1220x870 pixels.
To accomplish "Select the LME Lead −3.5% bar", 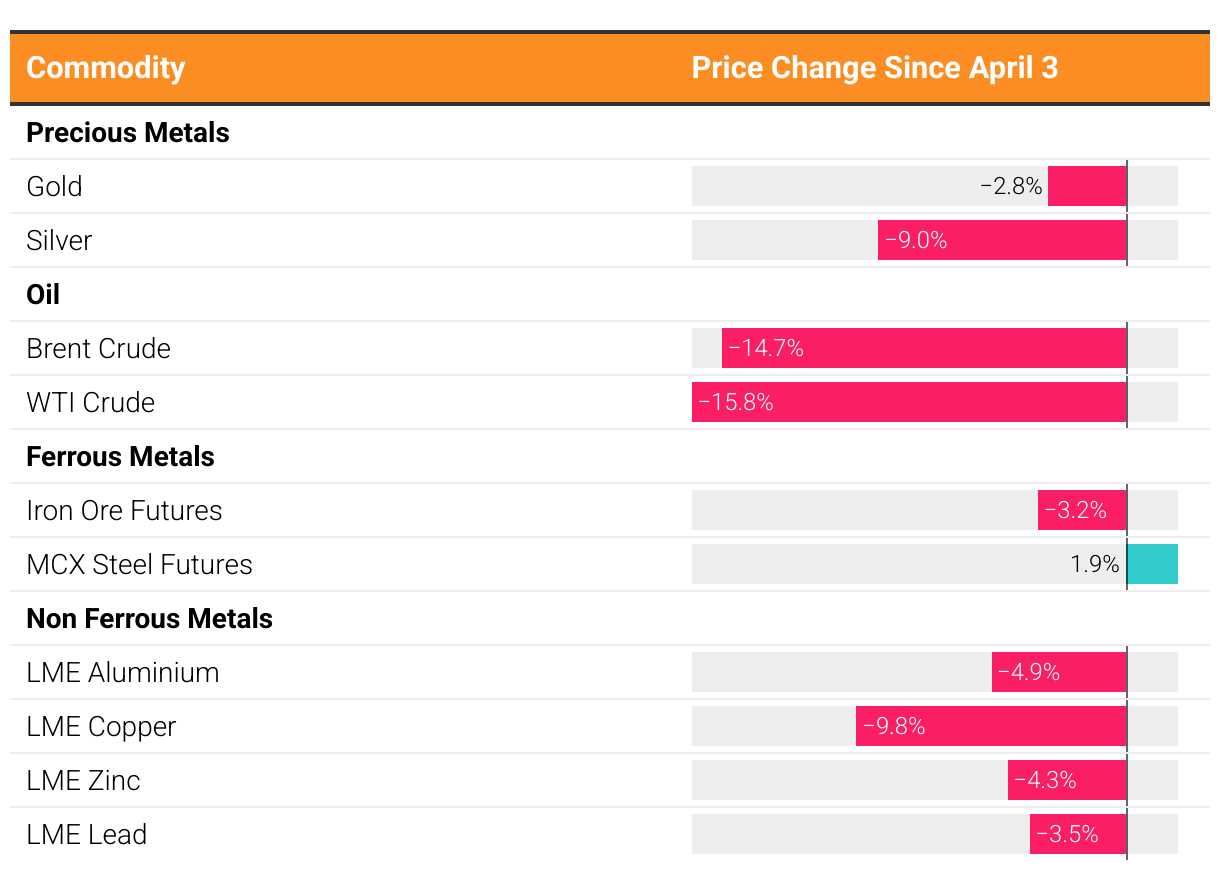I will 1078,834.
